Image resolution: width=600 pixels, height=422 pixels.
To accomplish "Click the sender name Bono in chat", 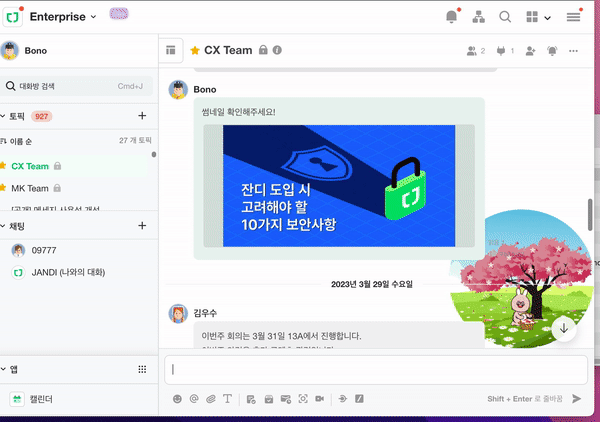I will [x=205, y=90].
